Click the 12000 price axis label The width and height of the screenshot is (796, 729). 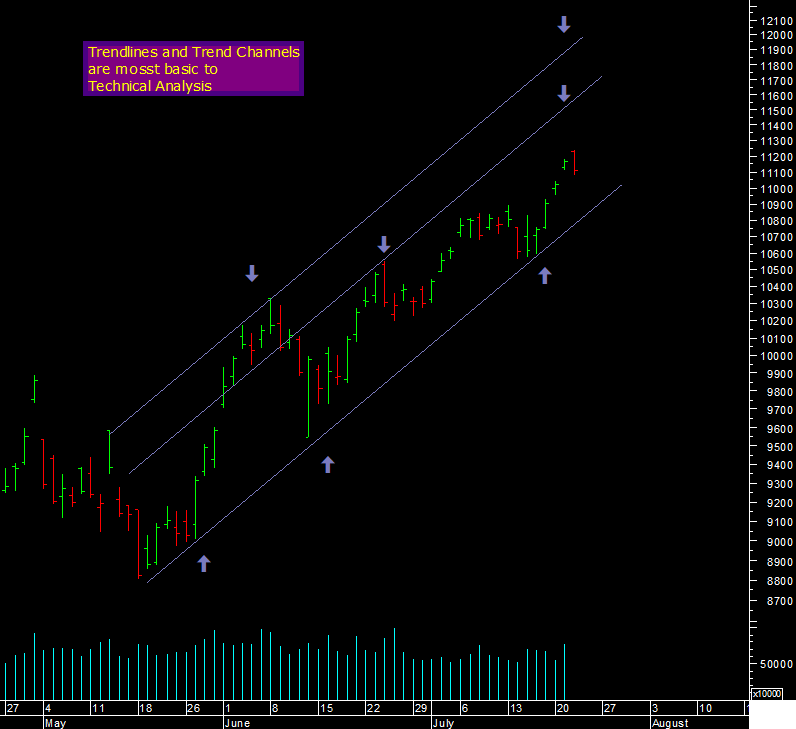(776, 35)
